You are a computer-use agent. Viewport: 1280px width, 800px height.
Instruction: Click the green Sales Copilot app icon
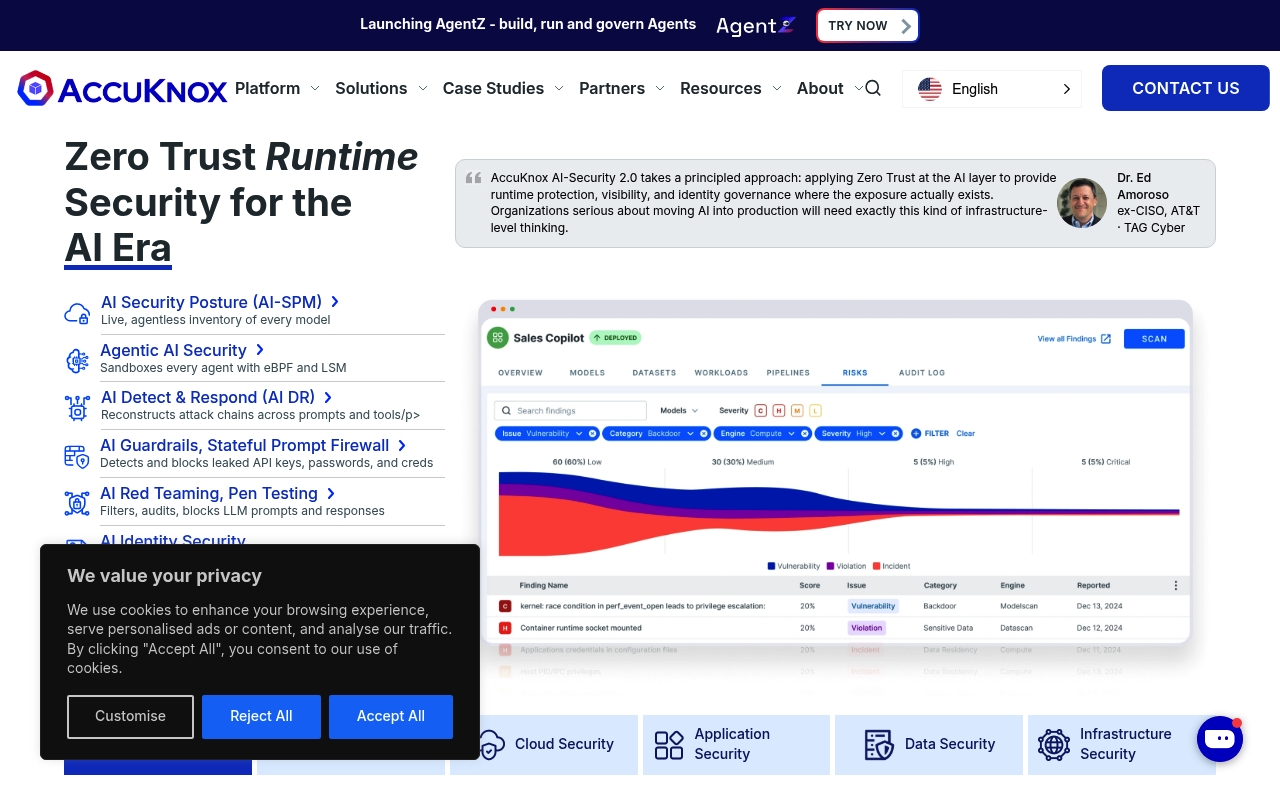click(x=497, y=338)
